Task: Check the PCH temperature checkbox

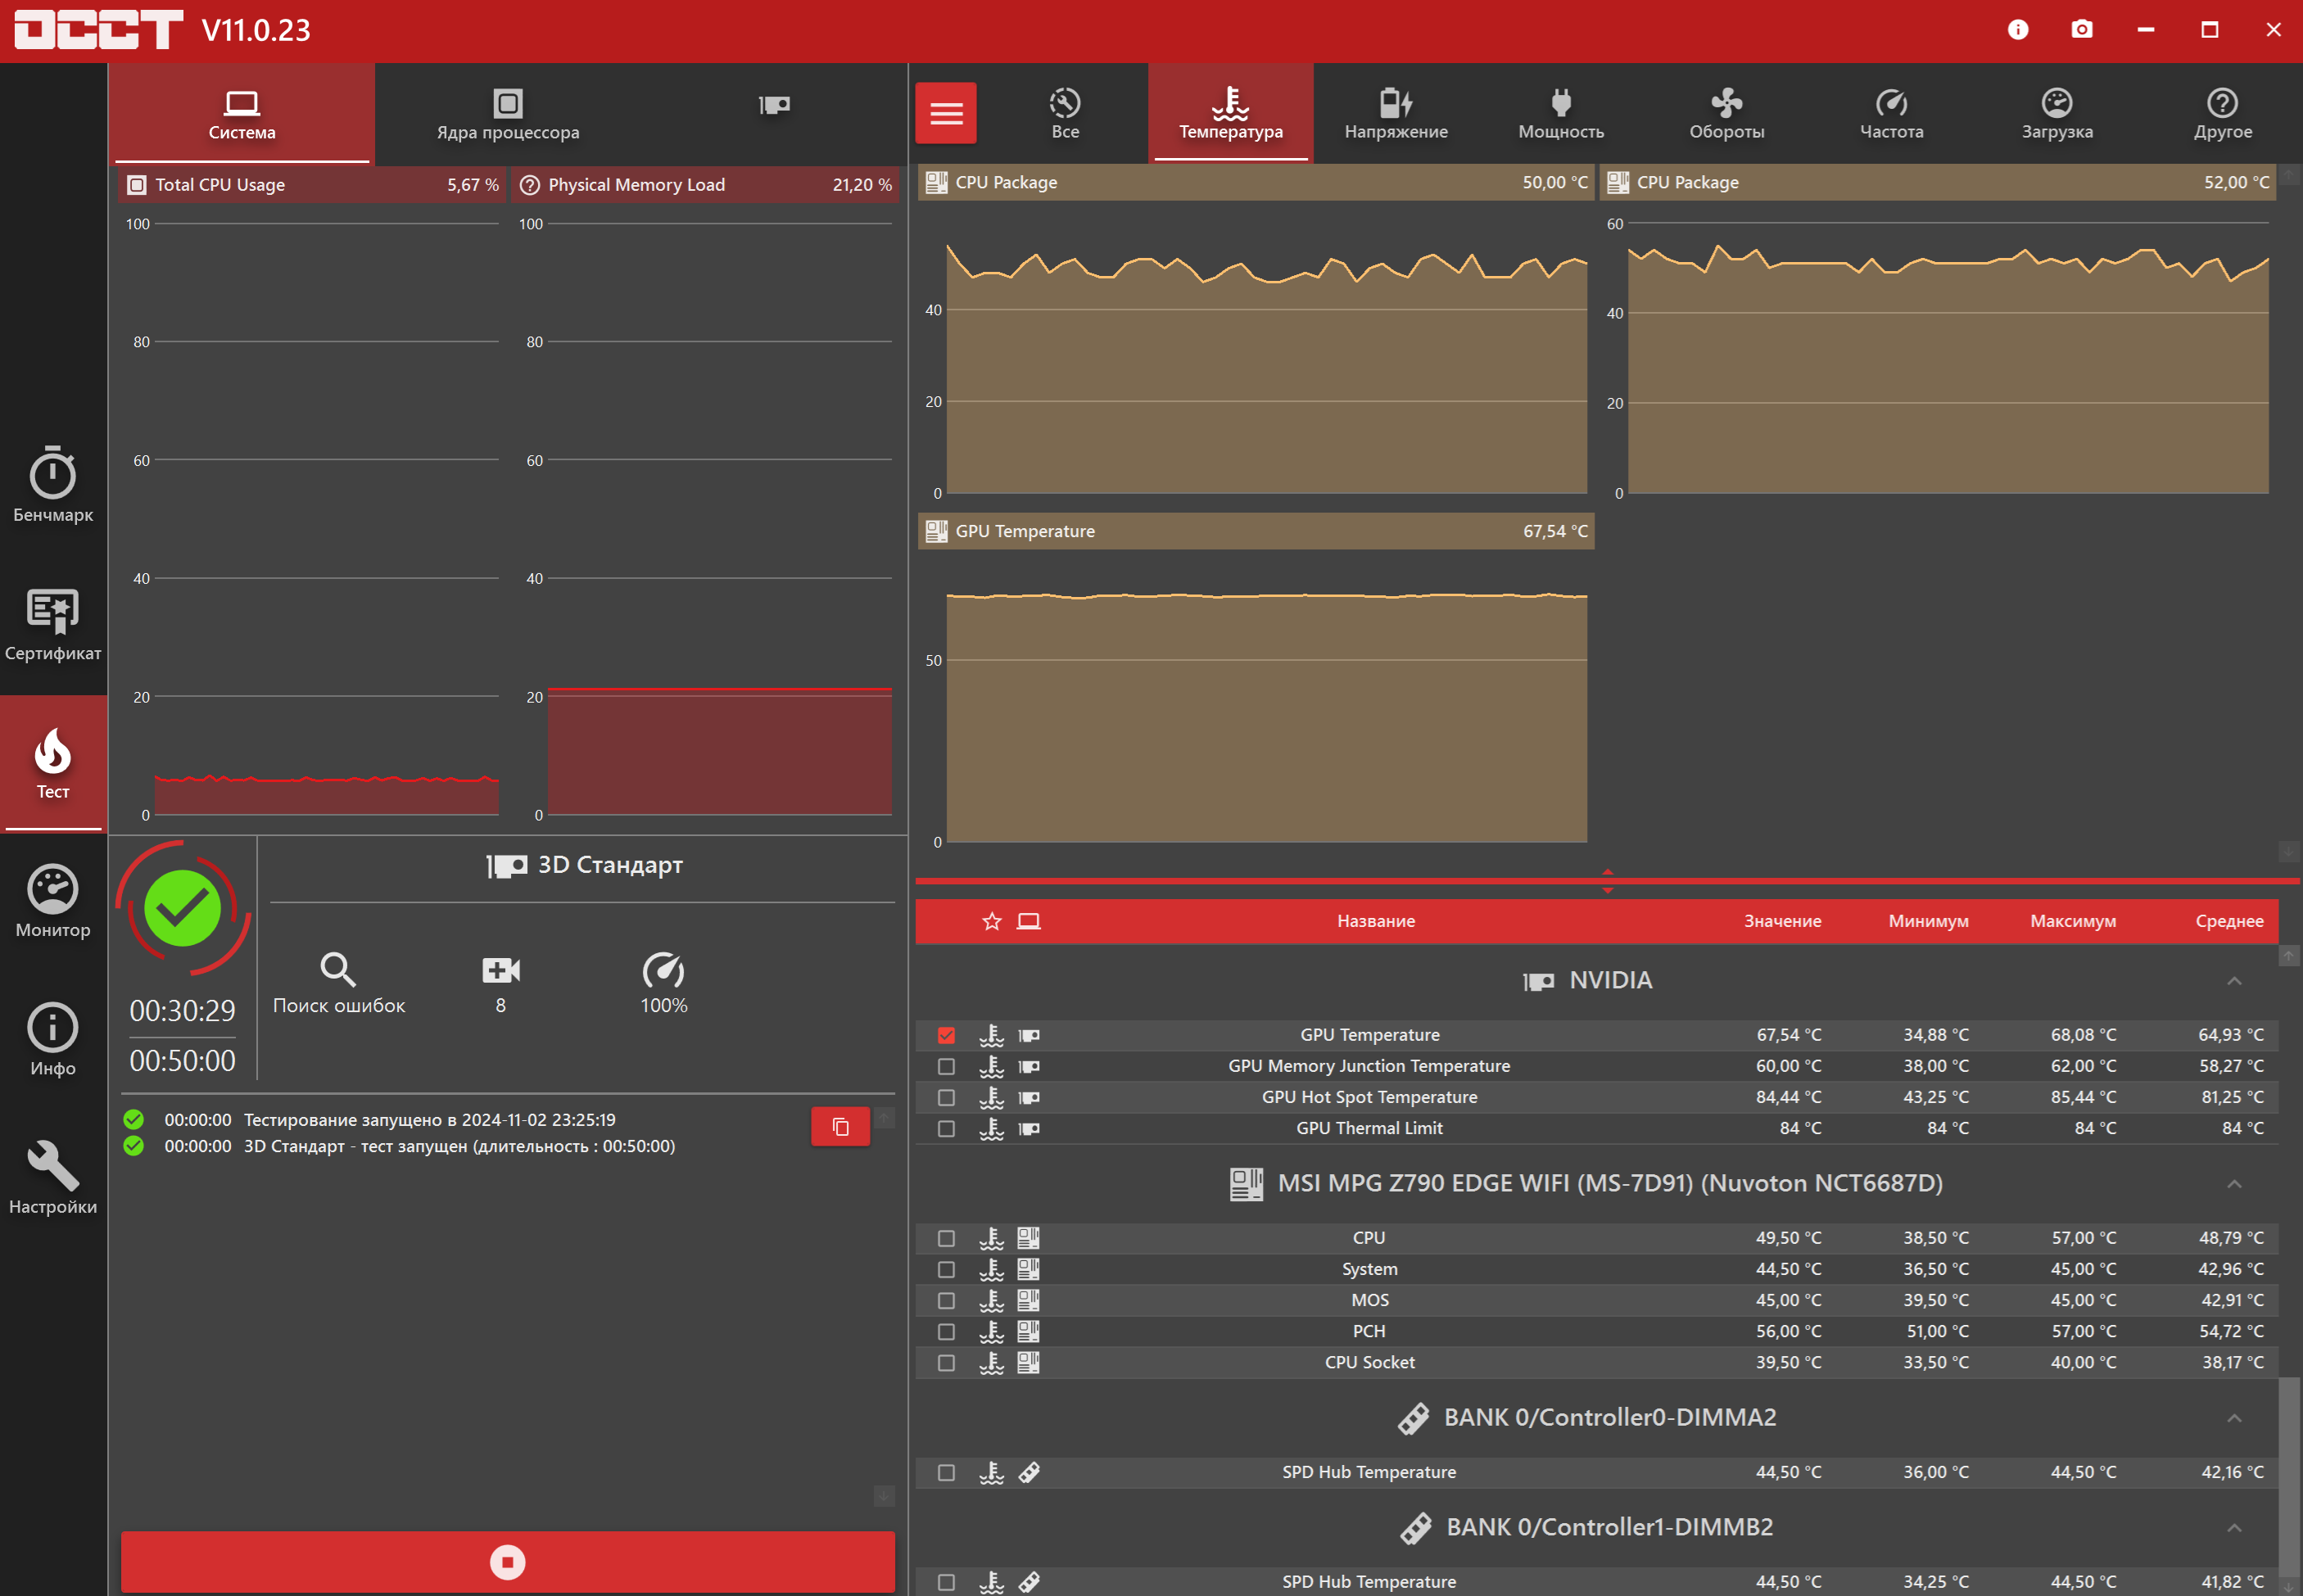Action: pos(946,1331)
